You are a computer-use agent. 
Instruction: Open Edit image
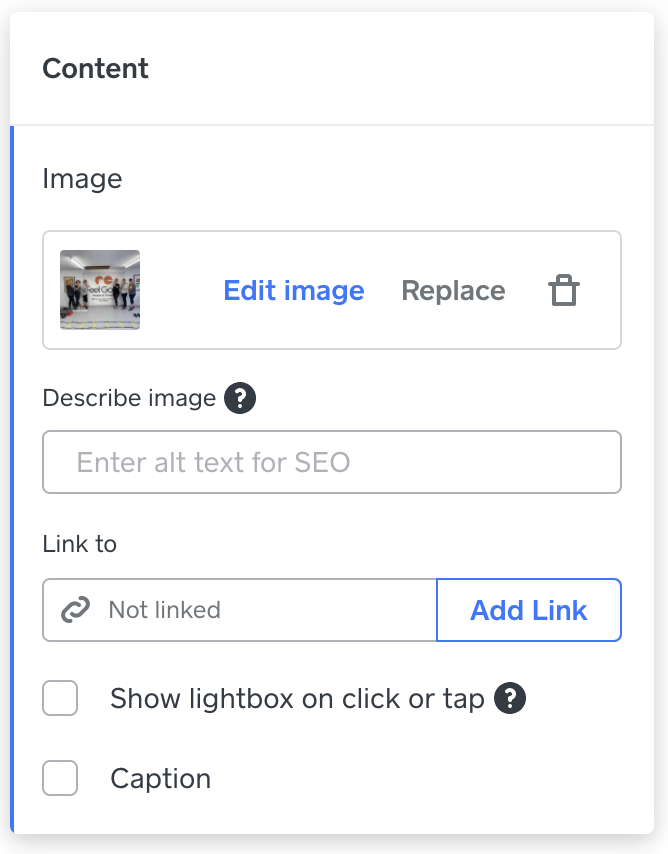click(293, 290)
